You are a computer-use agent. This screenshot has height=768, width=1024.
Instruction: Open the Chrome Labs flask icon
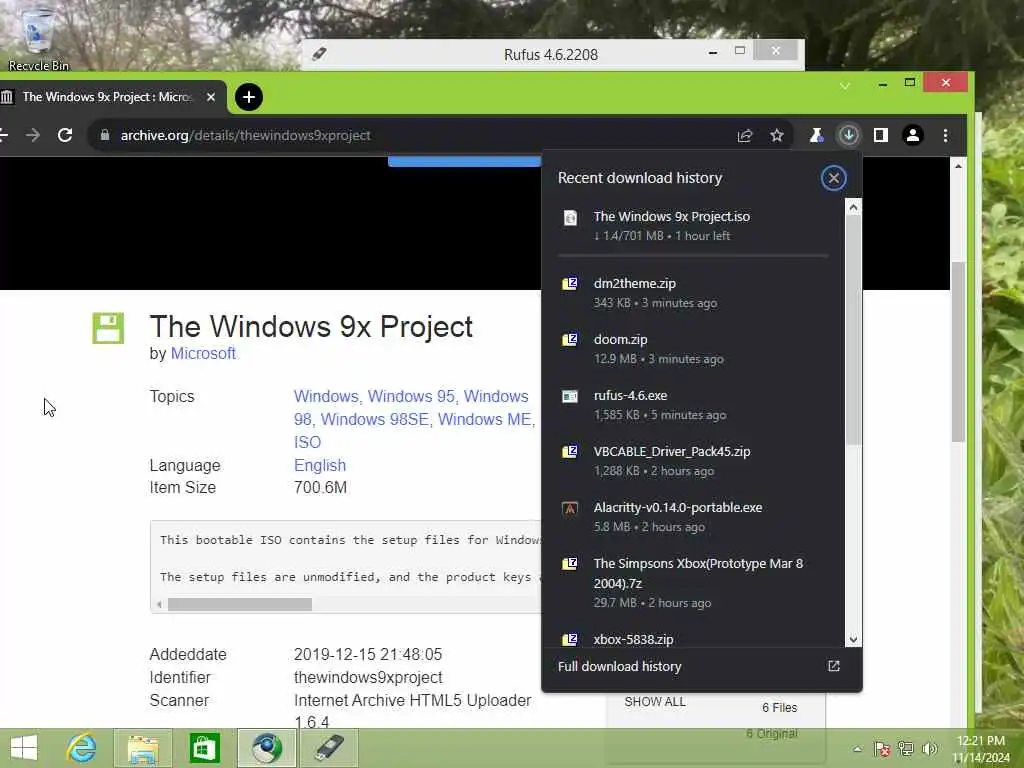coord(816,135)
